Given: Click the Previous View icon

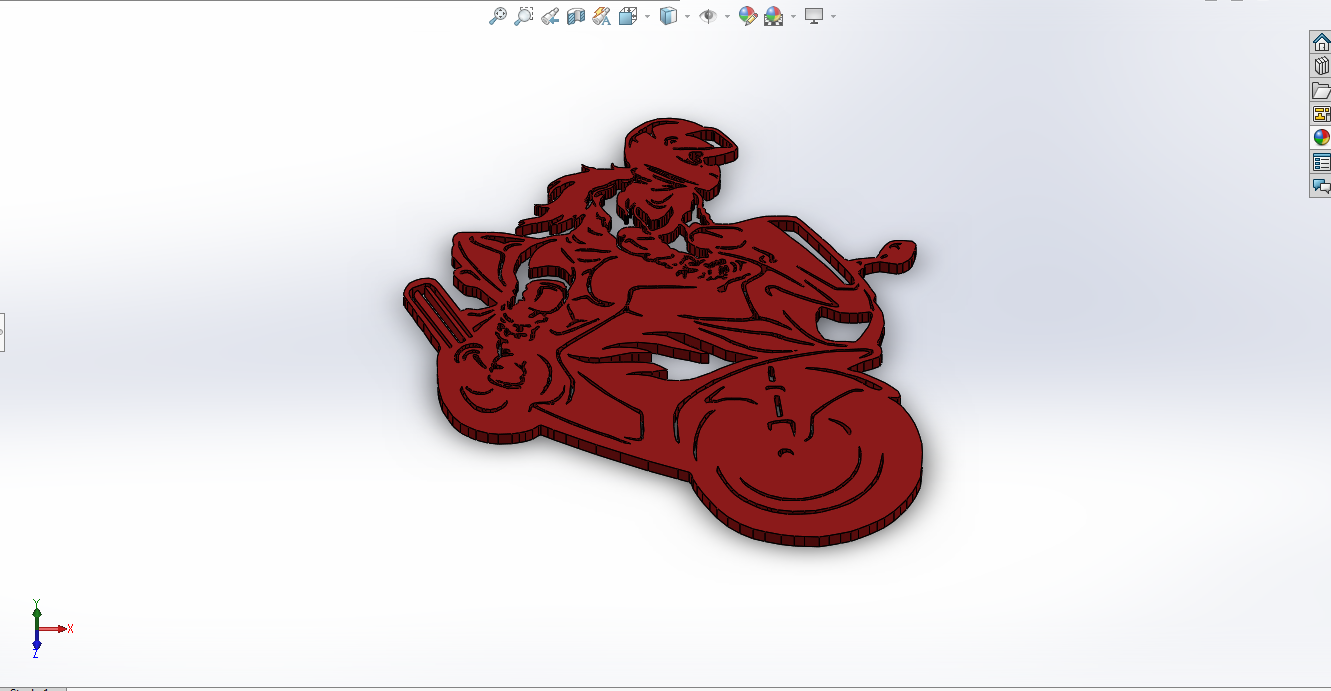Looking at the screenshot, I should [549, 16].
